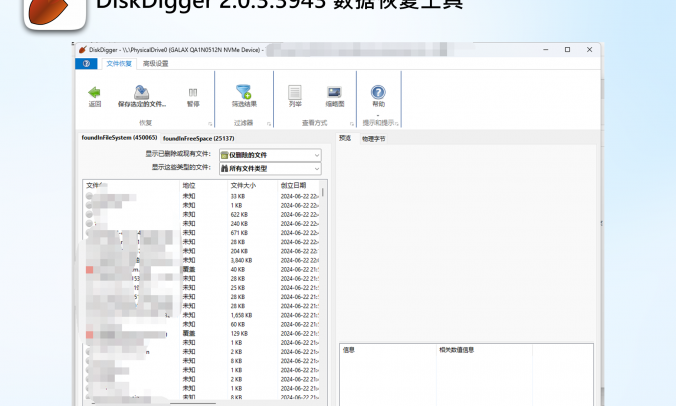Expand the 恢复 ribbon group launcher

[210, 124]
